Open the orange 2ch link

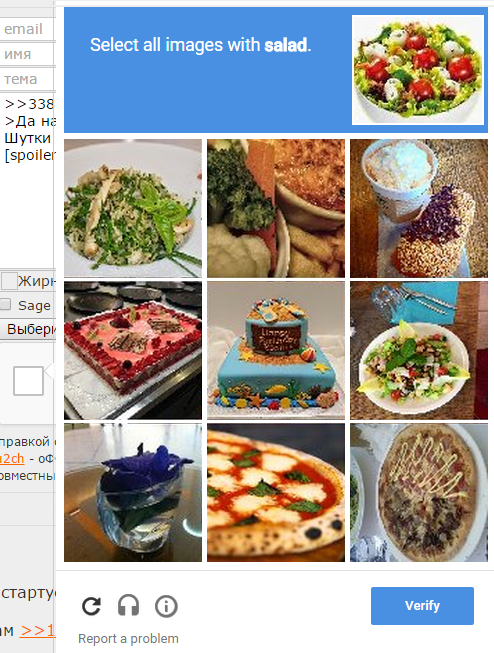[x=12, y=459]
